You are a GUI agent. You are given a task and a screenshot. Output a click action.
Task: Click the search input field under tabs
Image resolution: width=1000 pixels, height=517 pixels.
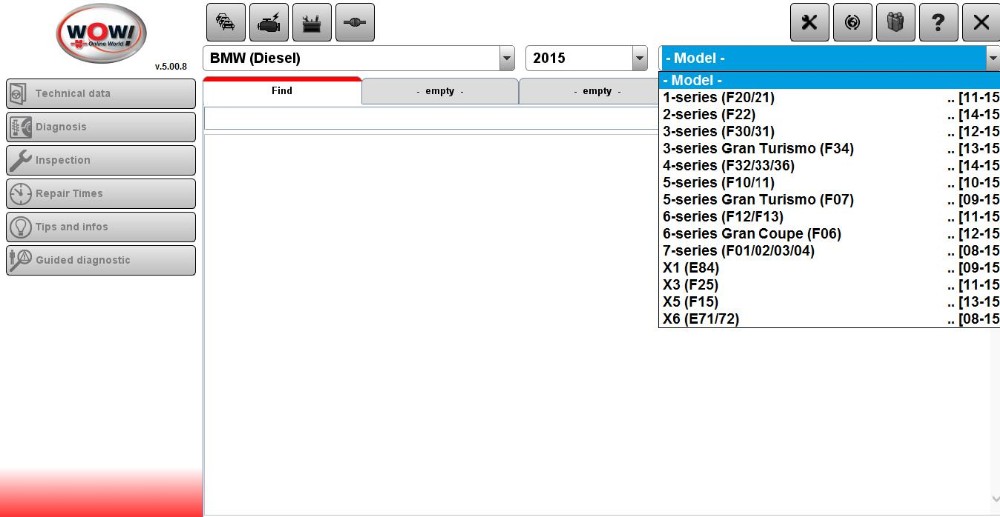[x=430, y=119]
